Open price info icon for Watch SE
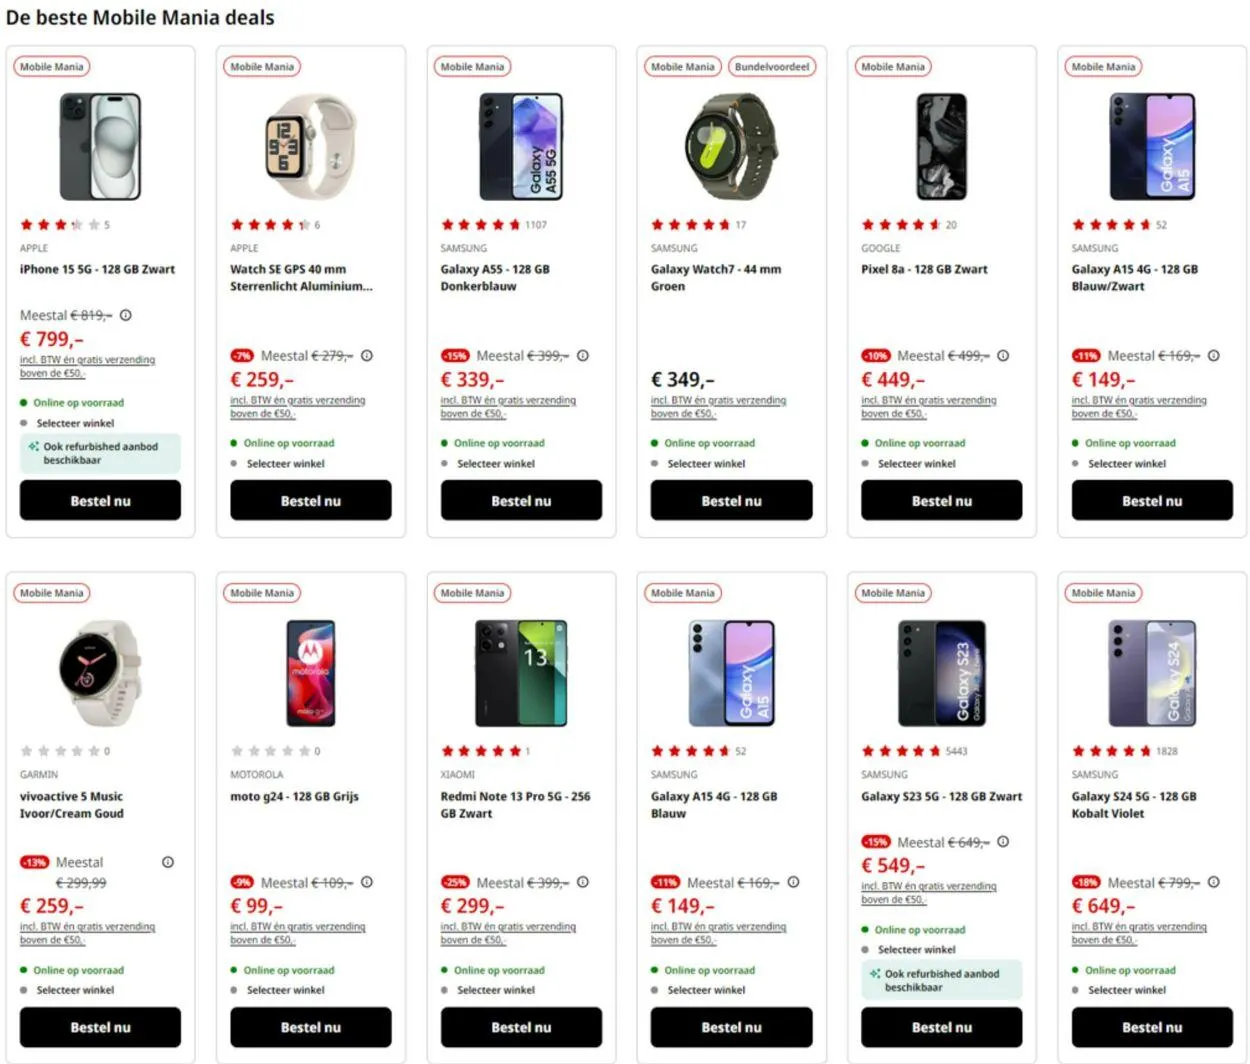Viewport: 1250px width, 1064px height. coord(367,356)
